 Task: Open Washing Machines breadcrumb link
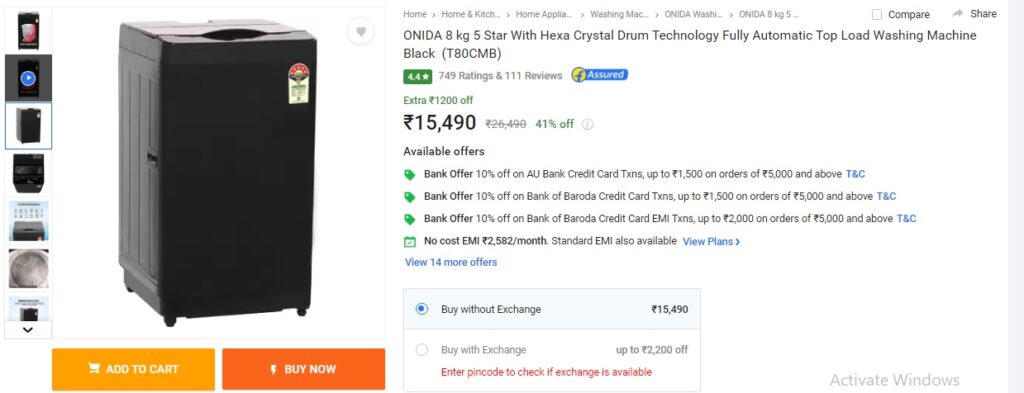coord(620,14)
